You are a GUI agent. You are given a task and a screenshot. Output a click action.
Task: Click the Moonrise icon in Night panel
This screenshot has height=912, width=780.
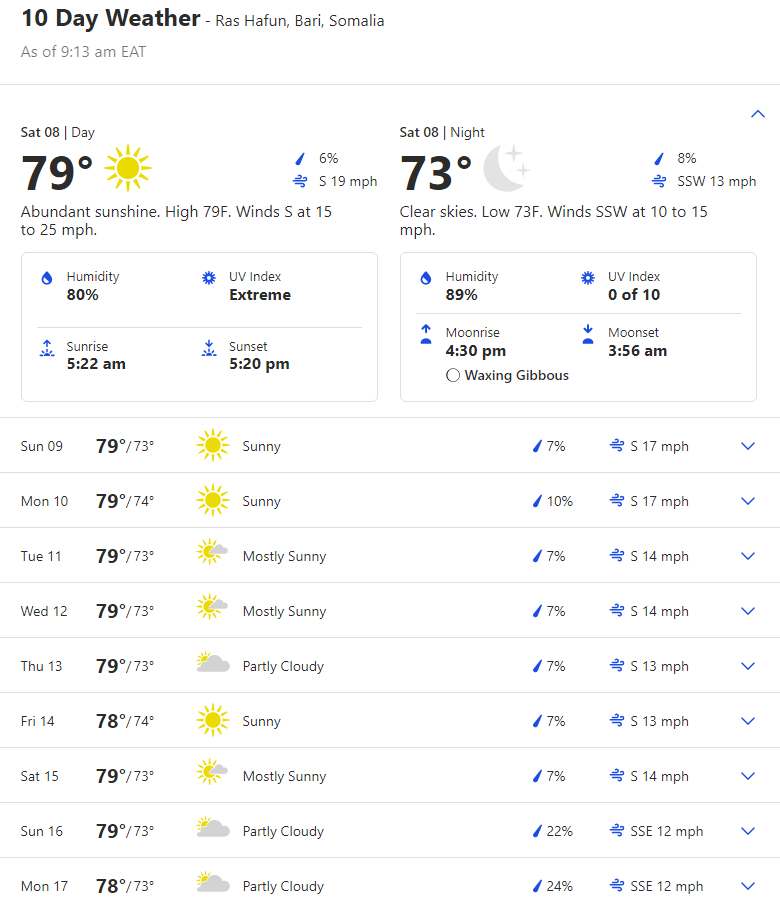click(426, 334)
